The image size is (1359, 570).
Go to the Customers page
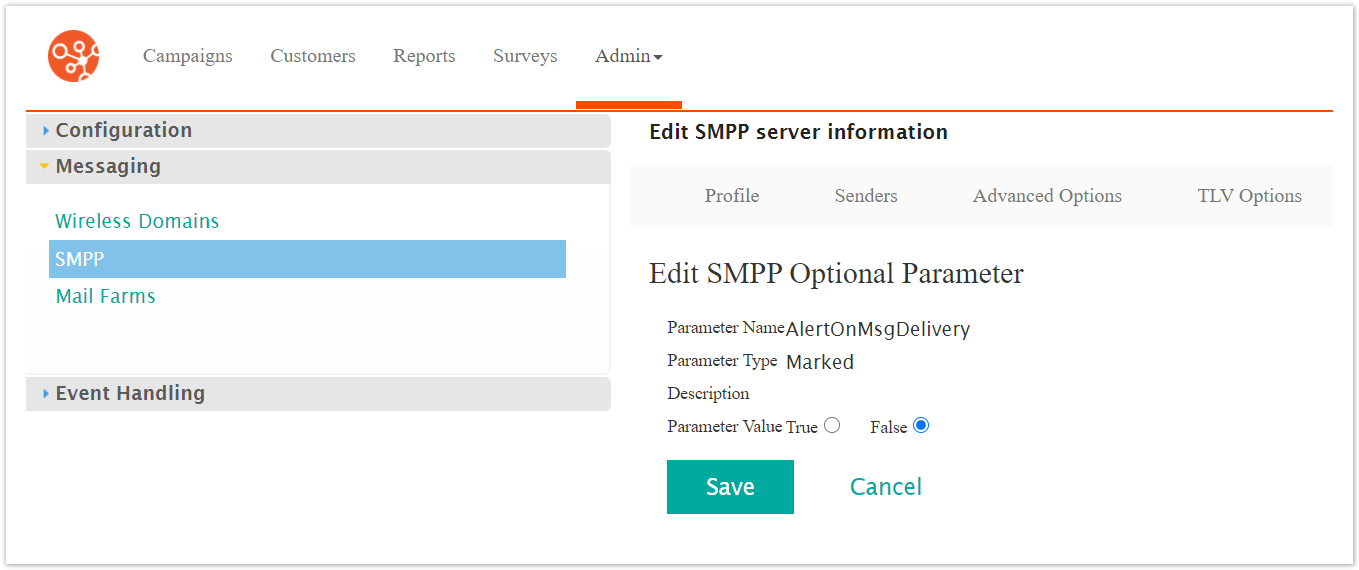click(312, 56)
